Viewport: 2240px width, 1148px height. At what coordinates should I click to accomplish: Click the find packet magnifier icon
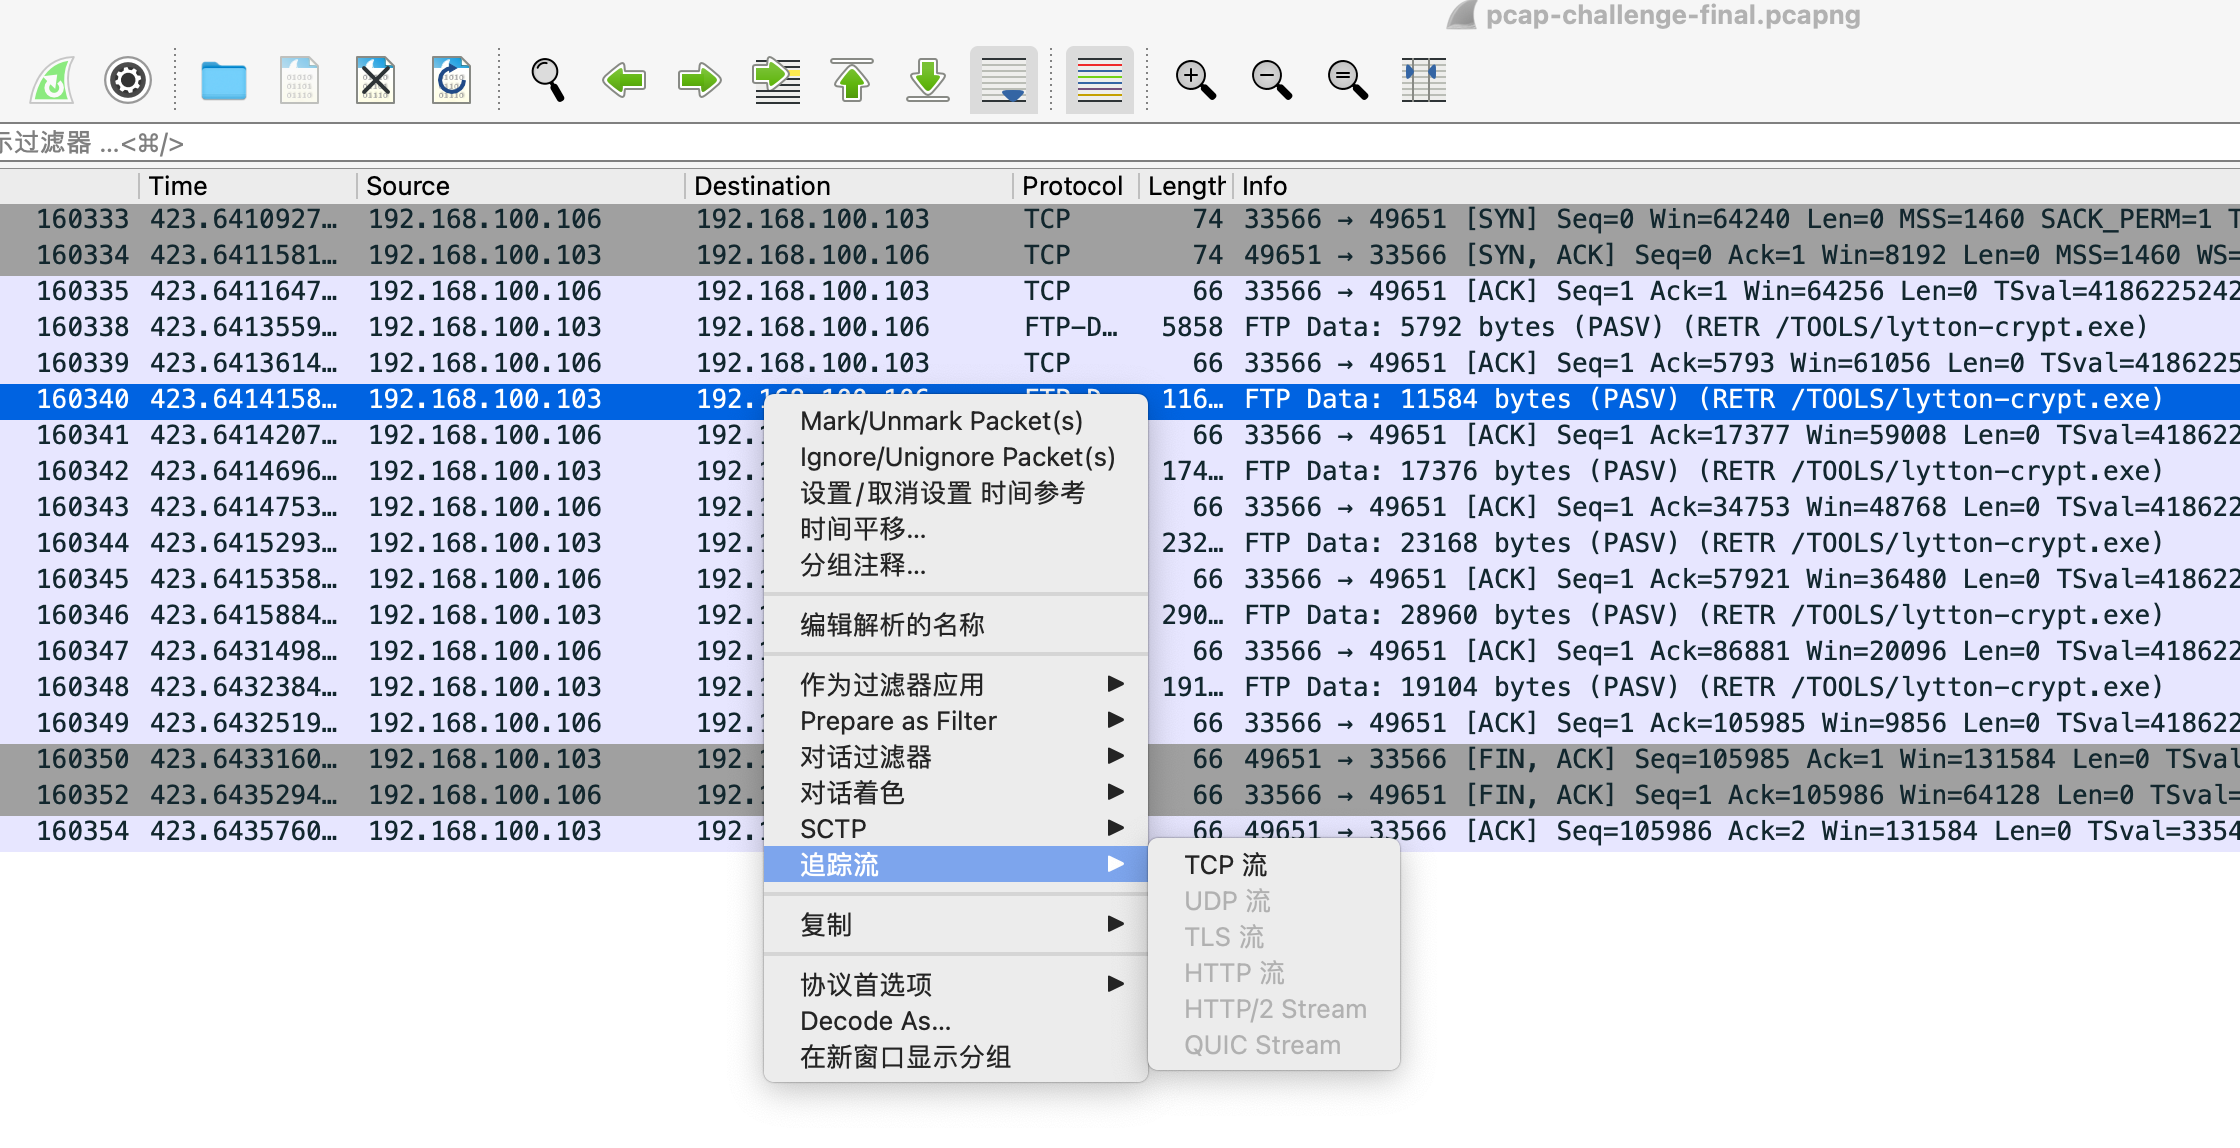[x=547, y=80]
